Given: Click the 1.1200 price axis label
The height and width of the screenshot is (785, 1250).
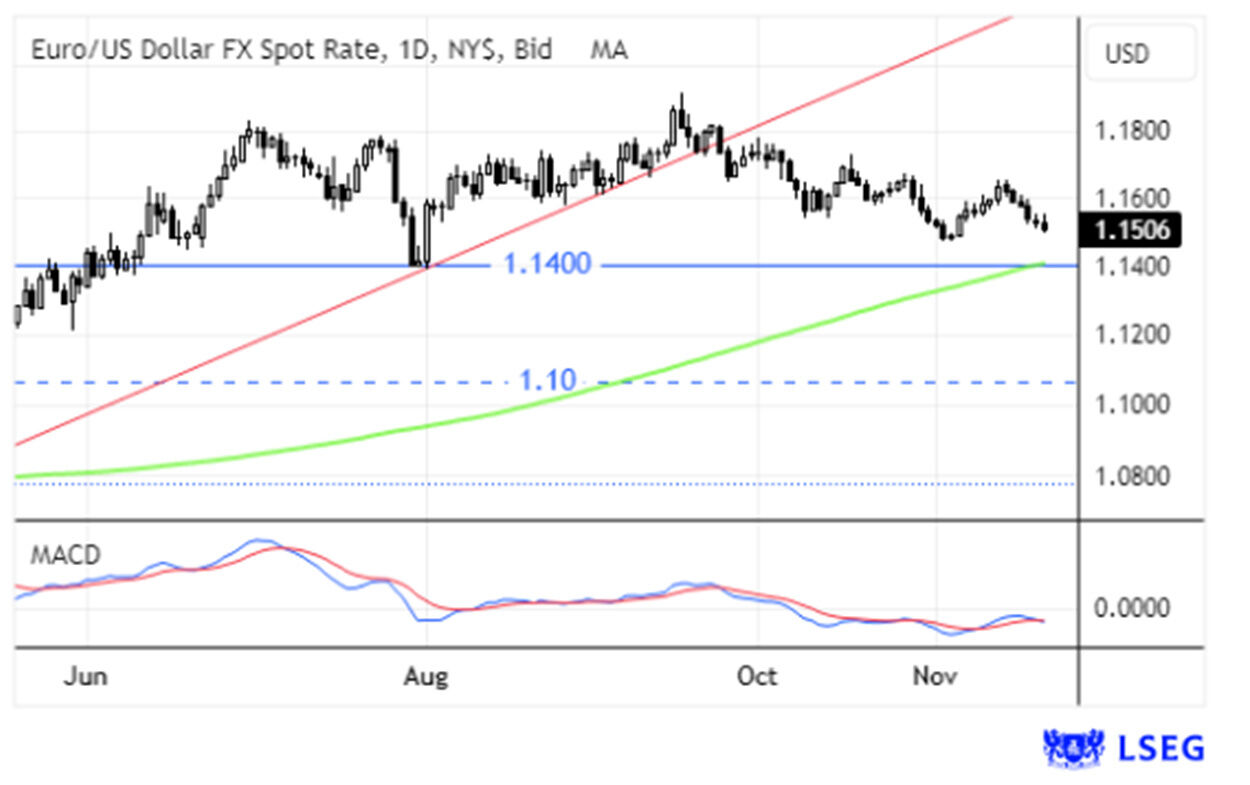Looking at the screenshot, I should click(1130, 334).
